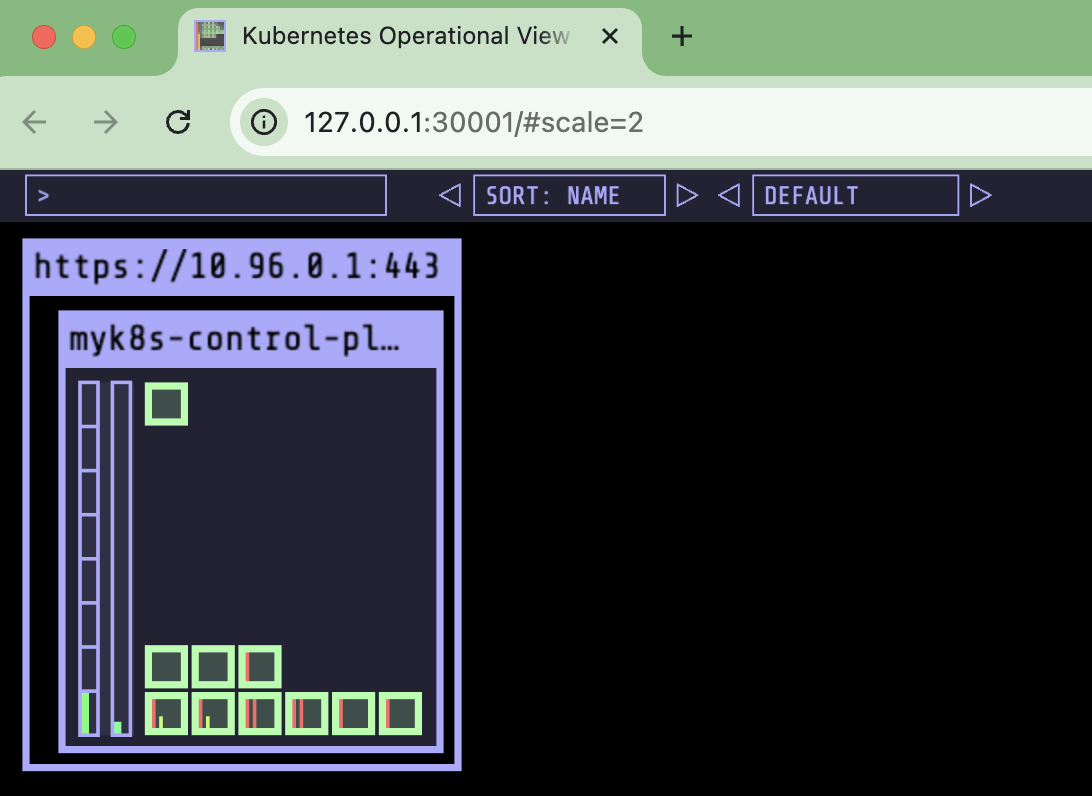Viewport: 1092px width, 796px height.
Task: Click the yellow macOS minimize window button
Action: 84,37
